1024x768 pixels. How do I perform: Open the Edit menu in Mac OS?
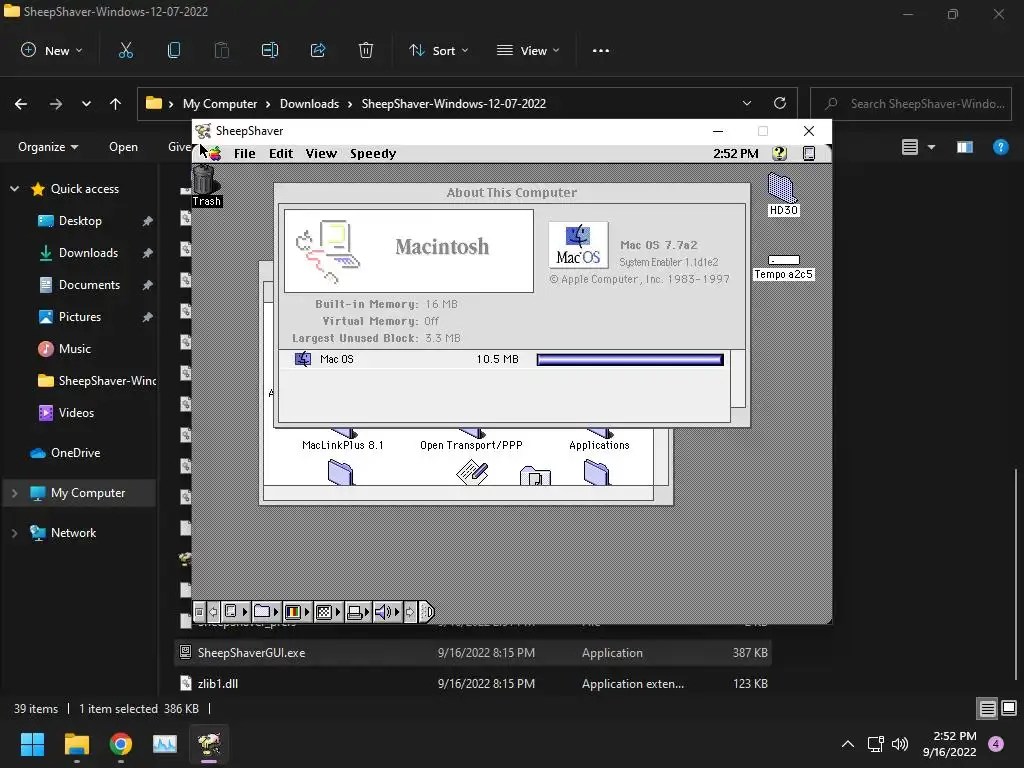pos(281,153)
